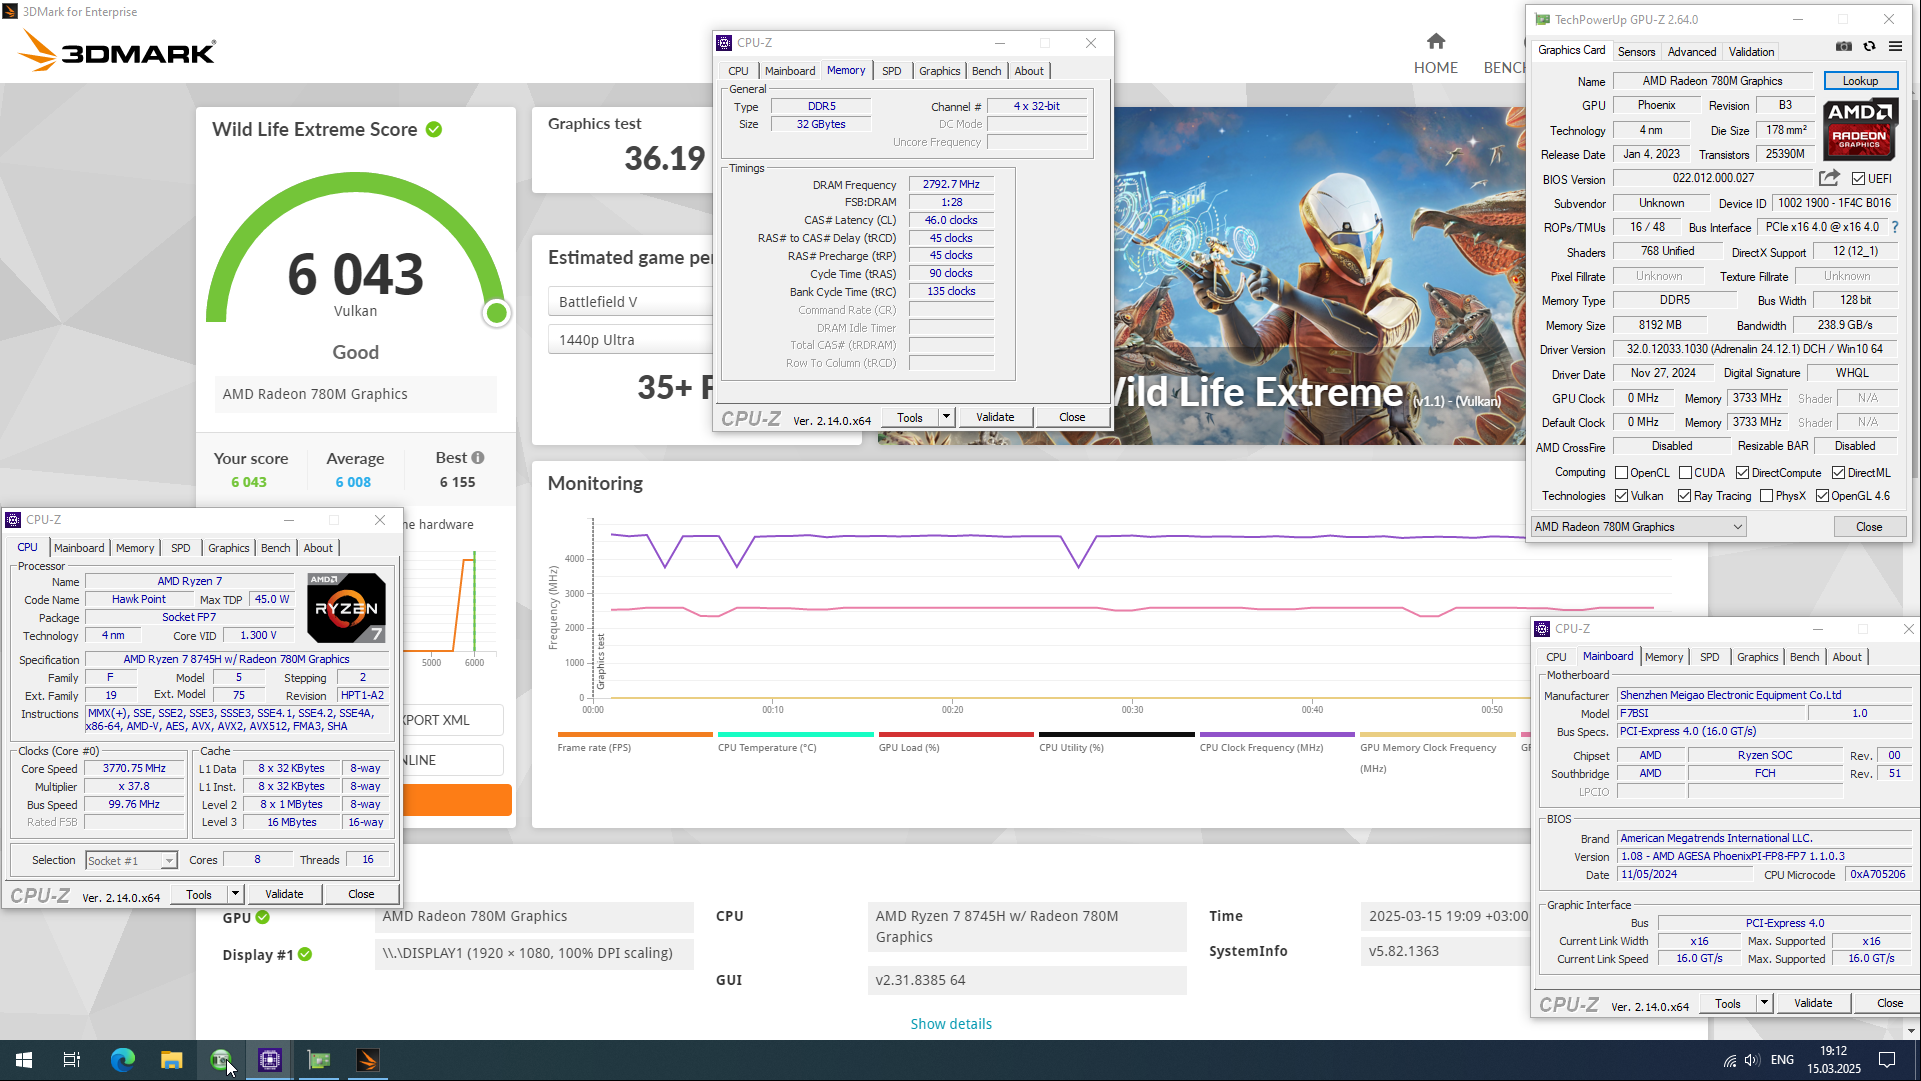Open Microsoft Edge from the taskbar
Image resolution: width=1921 pixels, height=1081 pixels.
click(x=122, y=1060)
